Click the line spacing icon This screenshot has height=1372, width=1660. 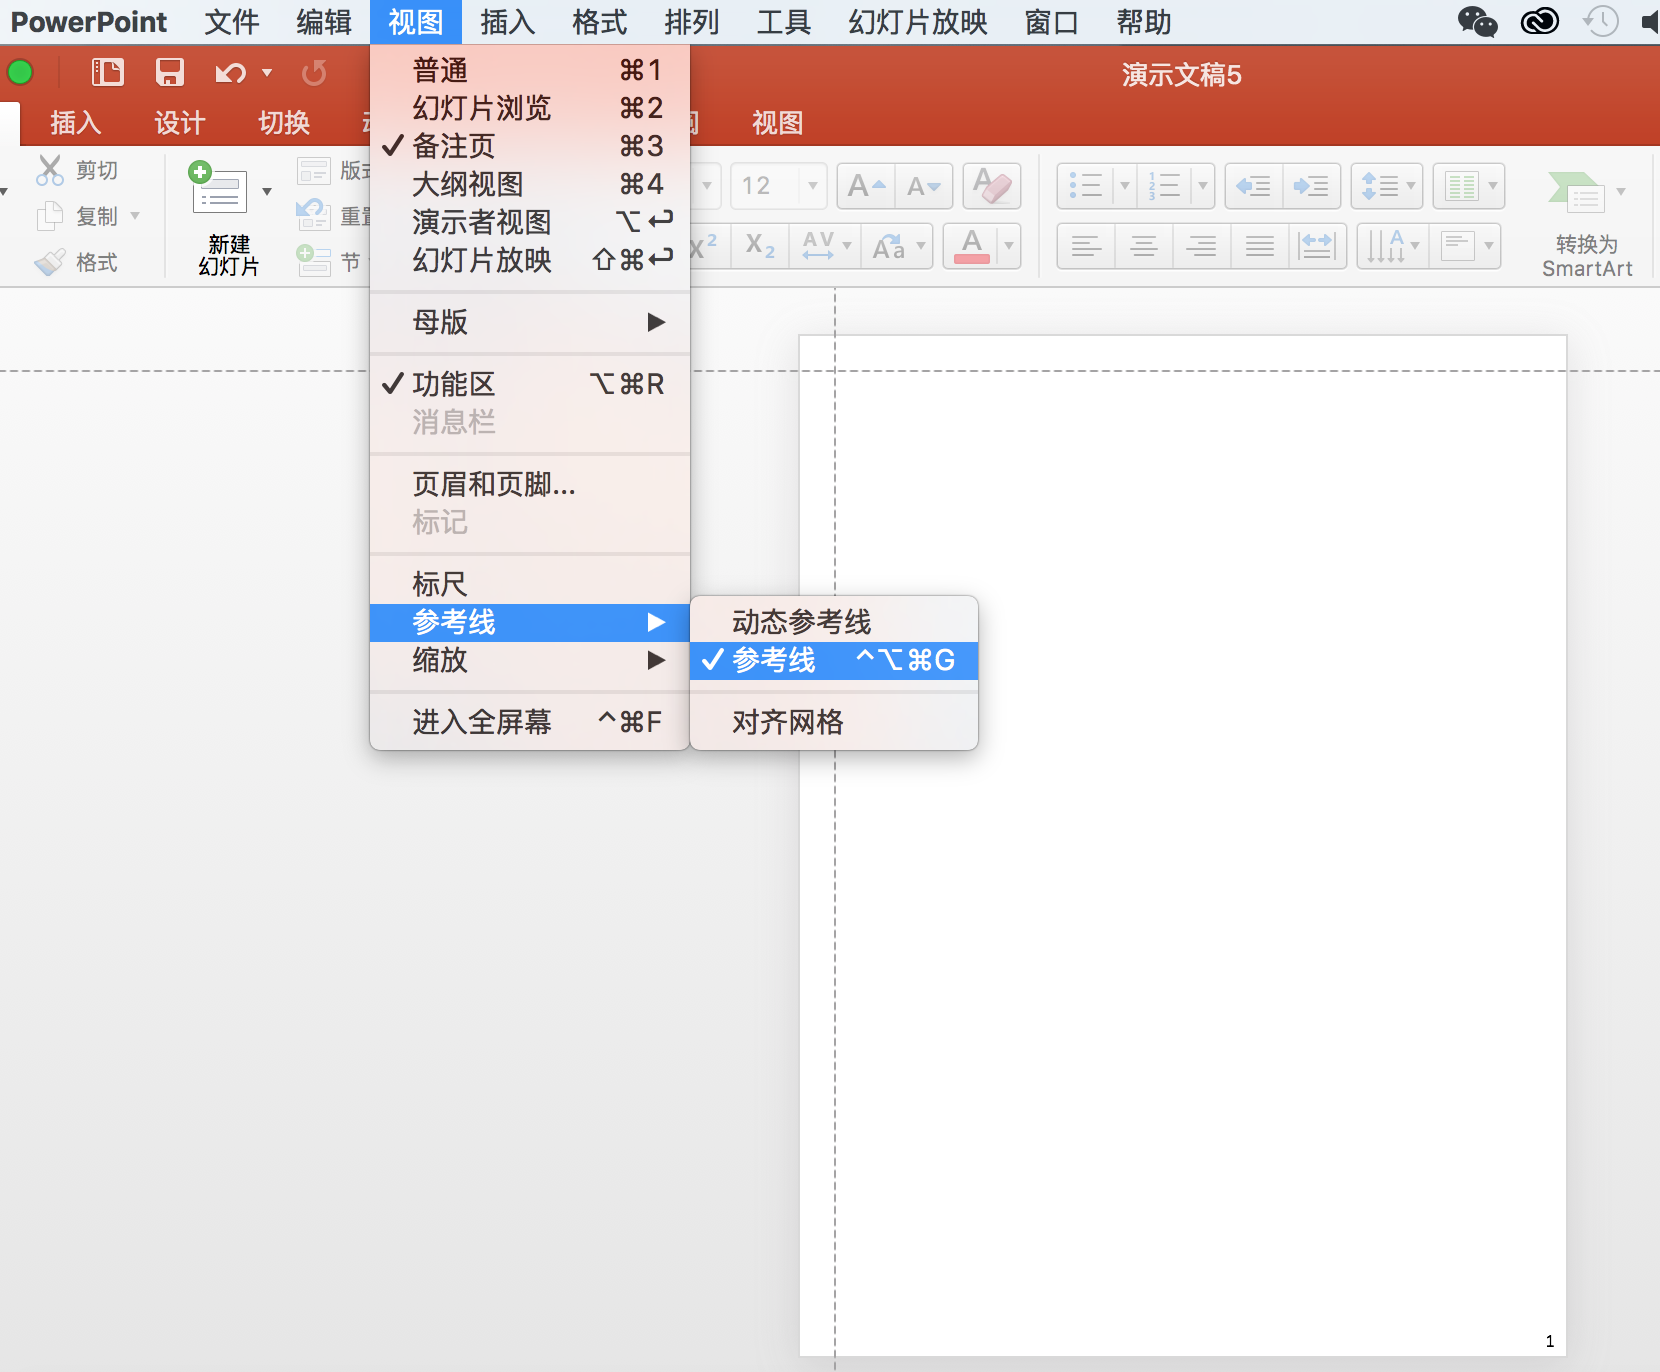1380,186
